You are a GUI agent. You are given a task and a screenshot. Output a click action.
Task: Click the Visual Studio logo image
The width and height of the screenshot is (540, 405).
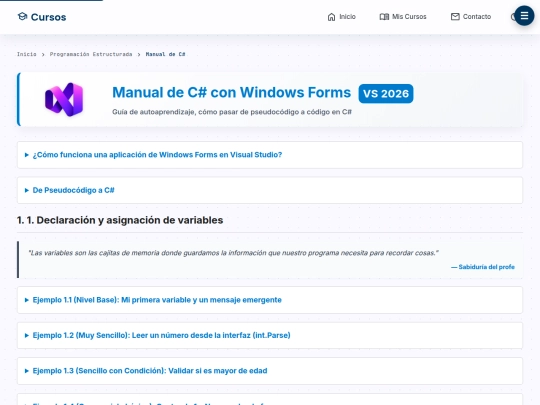pyautogui.click(x=64, y=99)
